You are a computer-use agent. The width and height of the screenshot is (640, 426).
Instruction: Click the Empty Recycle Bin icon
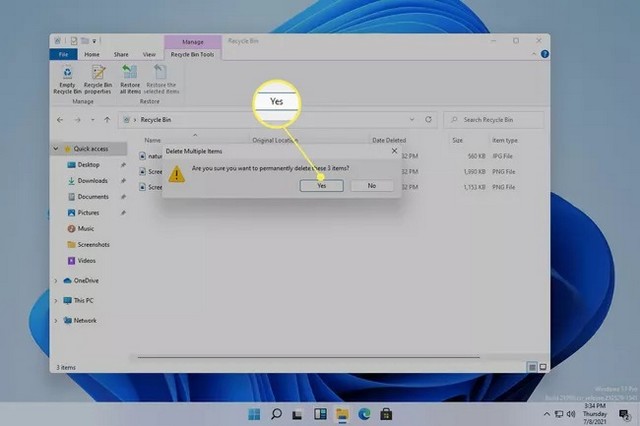pos(66,78)
